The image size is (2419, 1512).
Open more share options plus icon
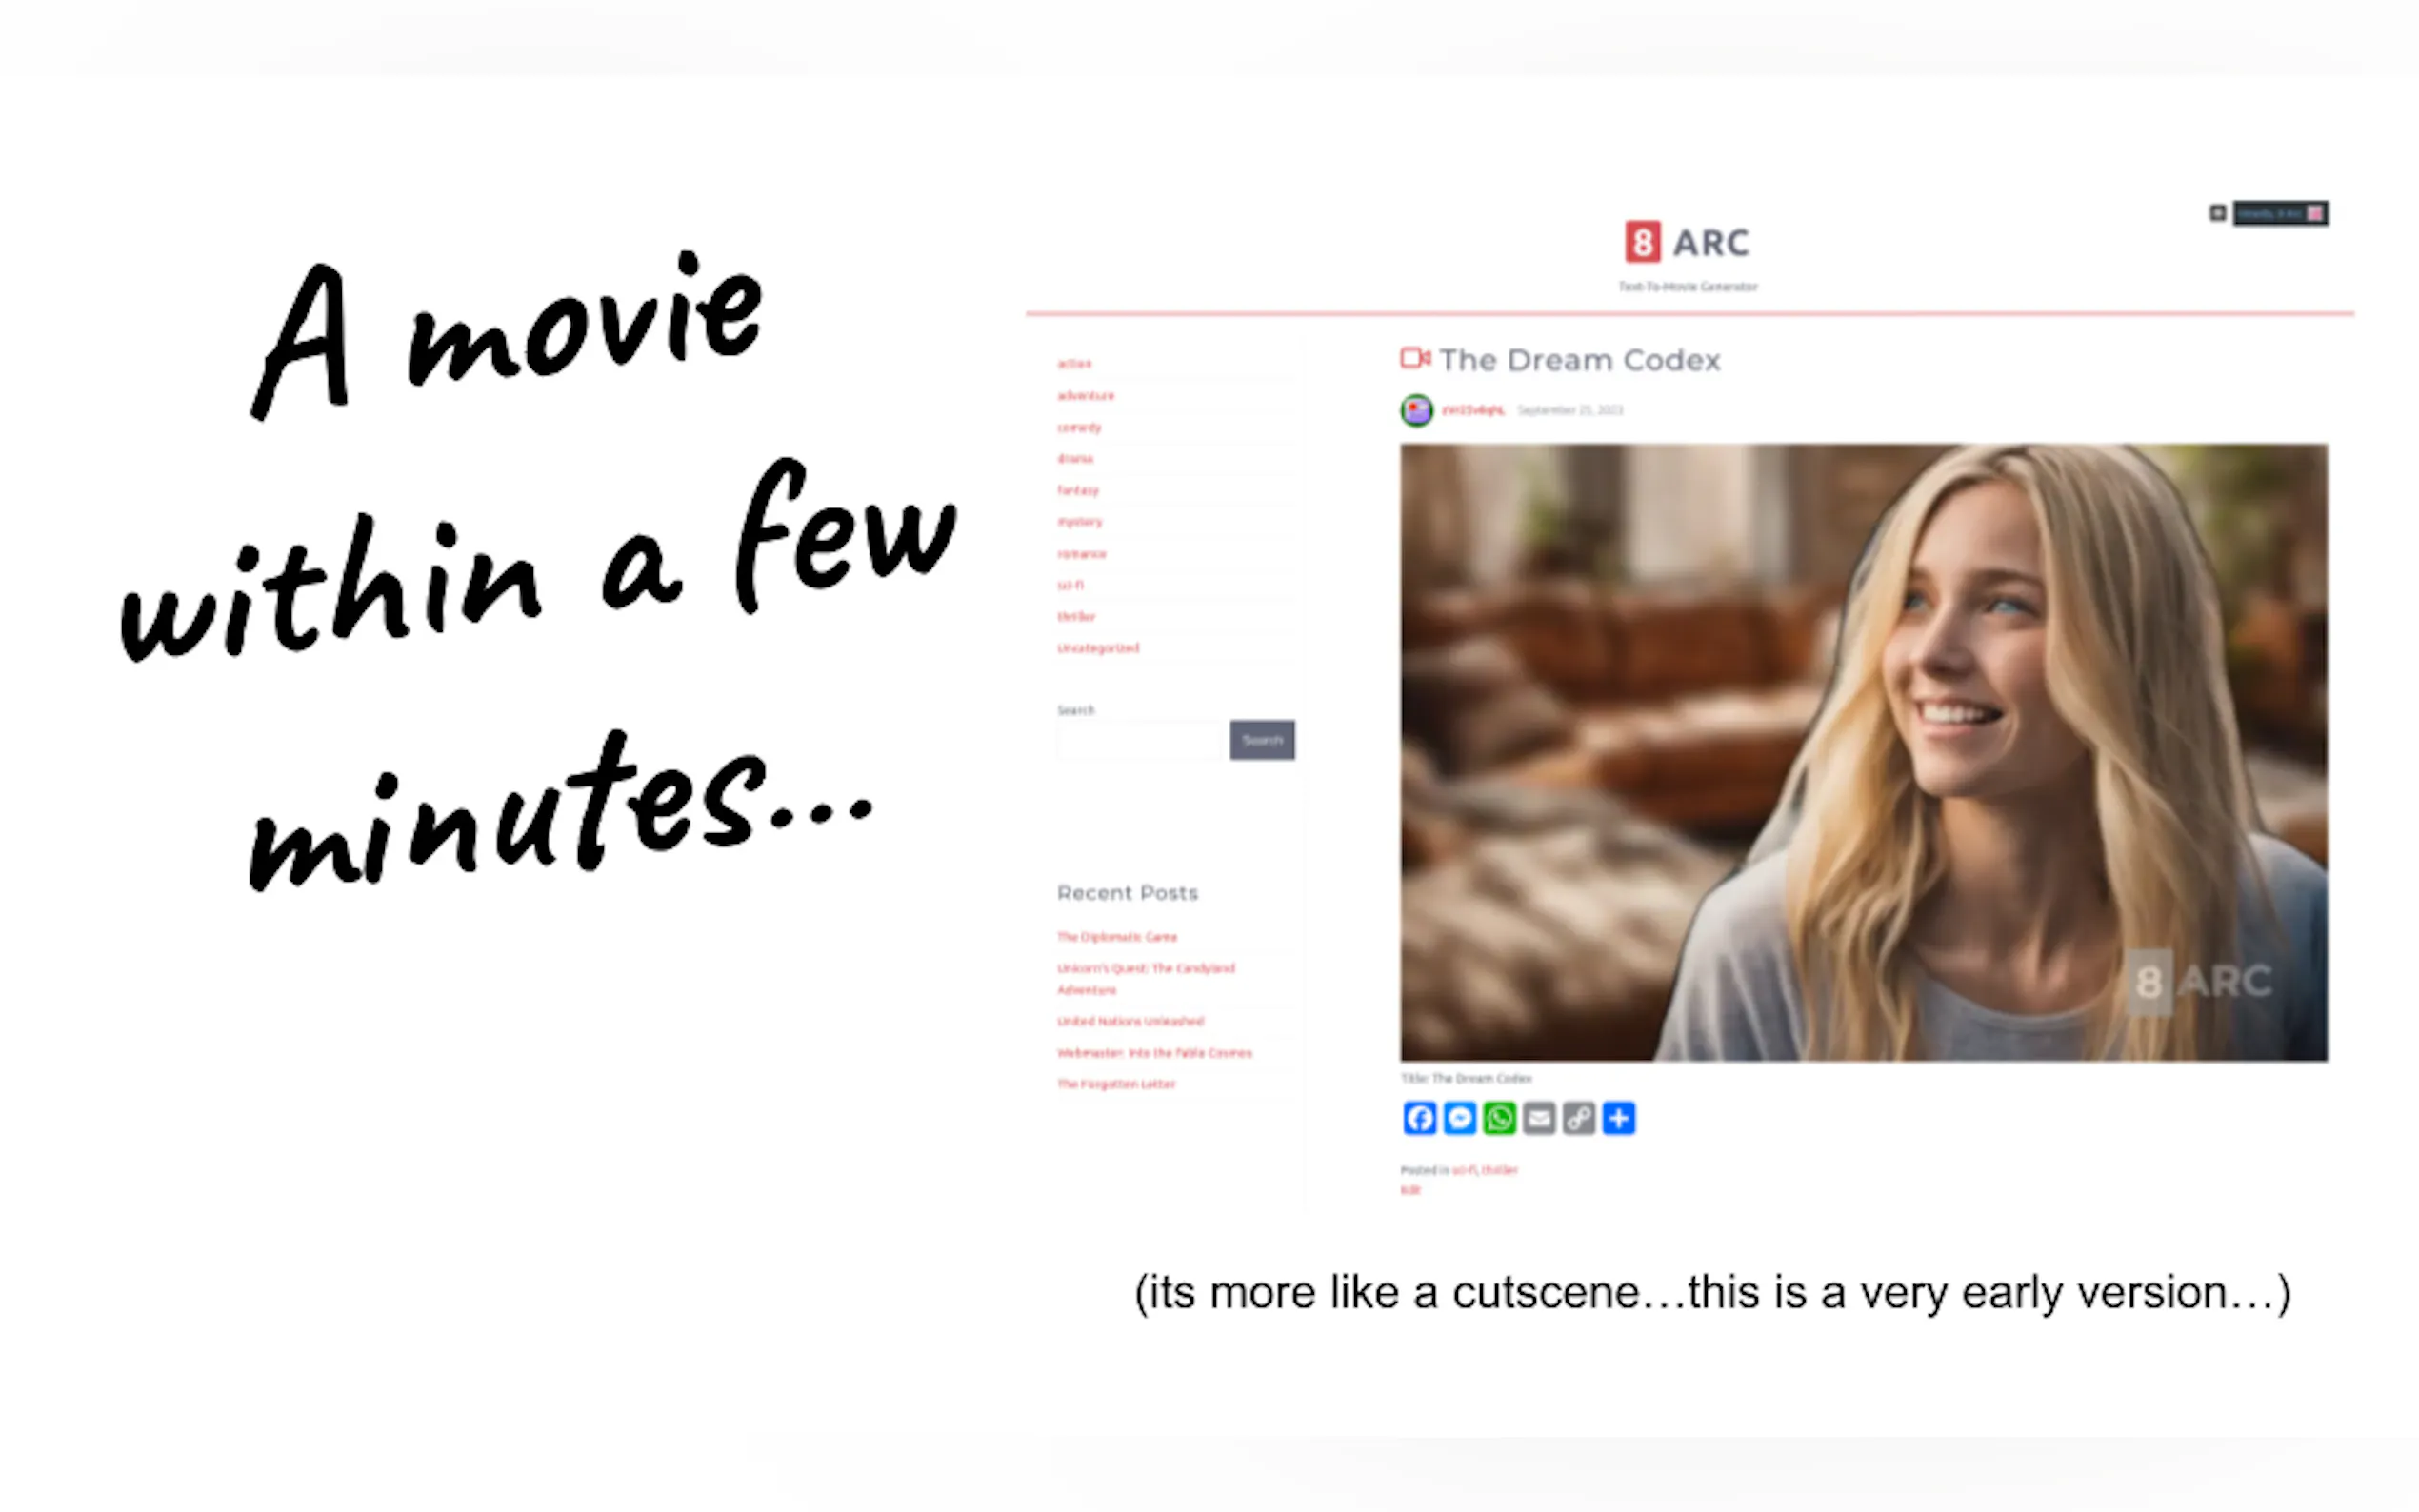tap(1619, 1118)
